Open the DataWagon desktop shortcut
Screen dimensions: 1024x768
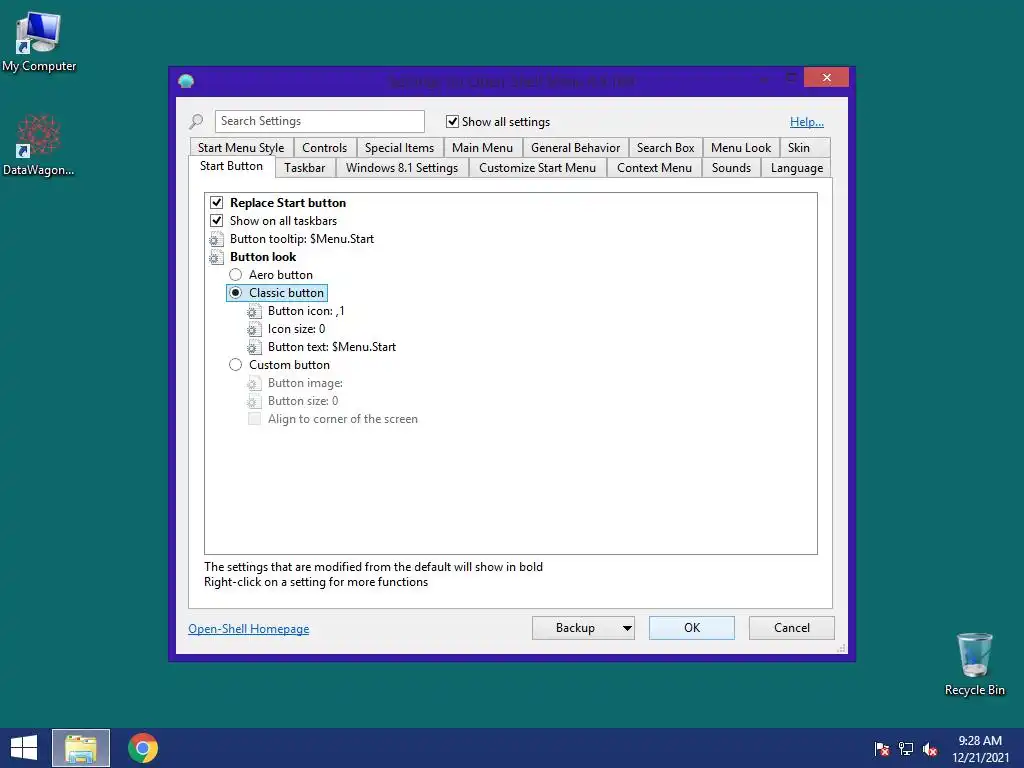[39, 145]
